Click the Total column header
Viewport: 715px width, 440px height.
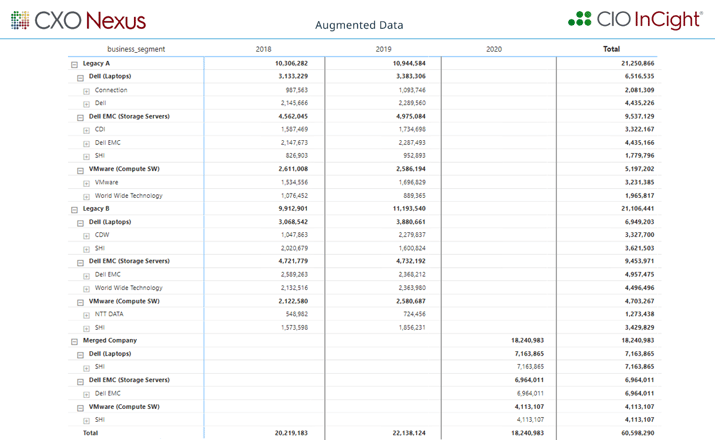pyautogui.click(x=611, y=49)
